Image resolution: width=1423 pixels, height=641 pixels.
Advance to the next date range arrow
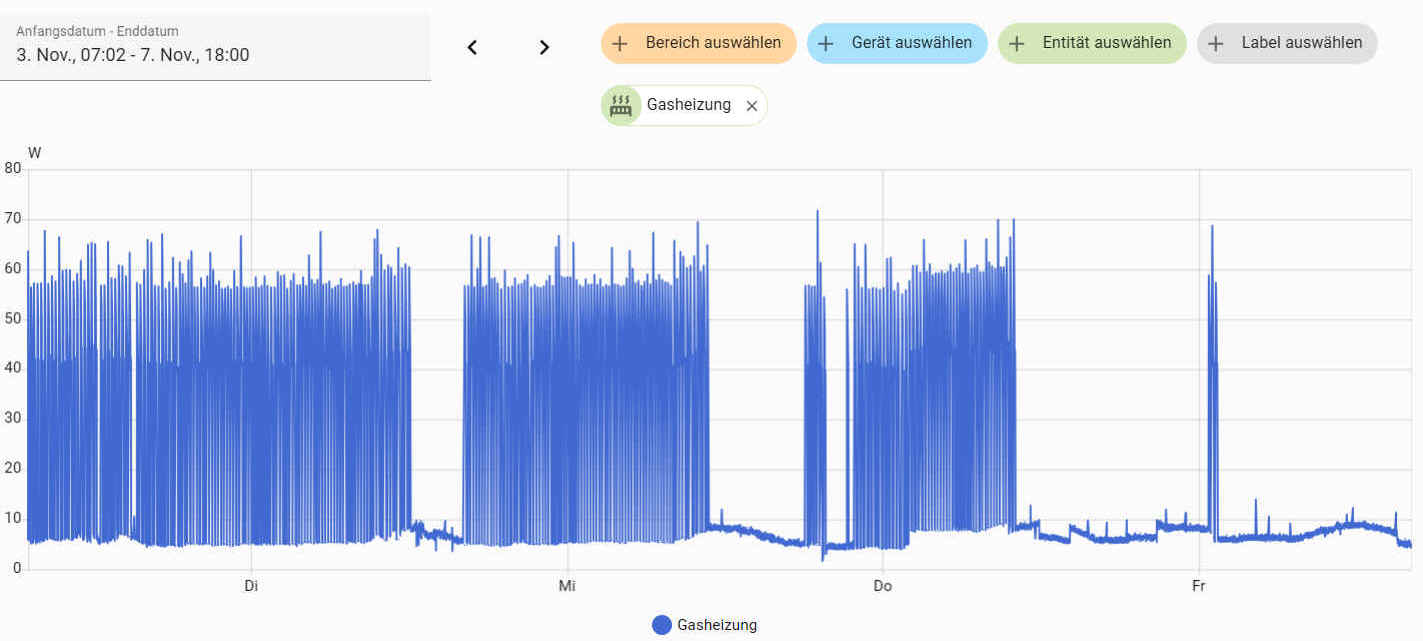click(x=544, y=47)
